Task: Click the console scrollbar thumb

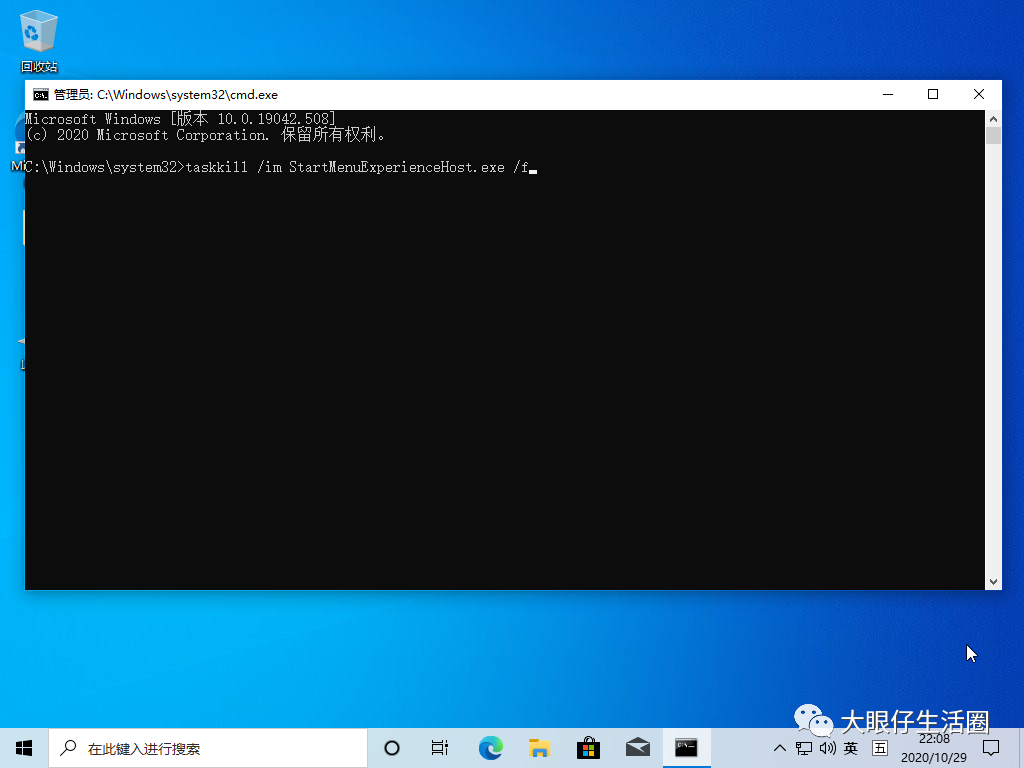Action: click(x=993, y=135)
